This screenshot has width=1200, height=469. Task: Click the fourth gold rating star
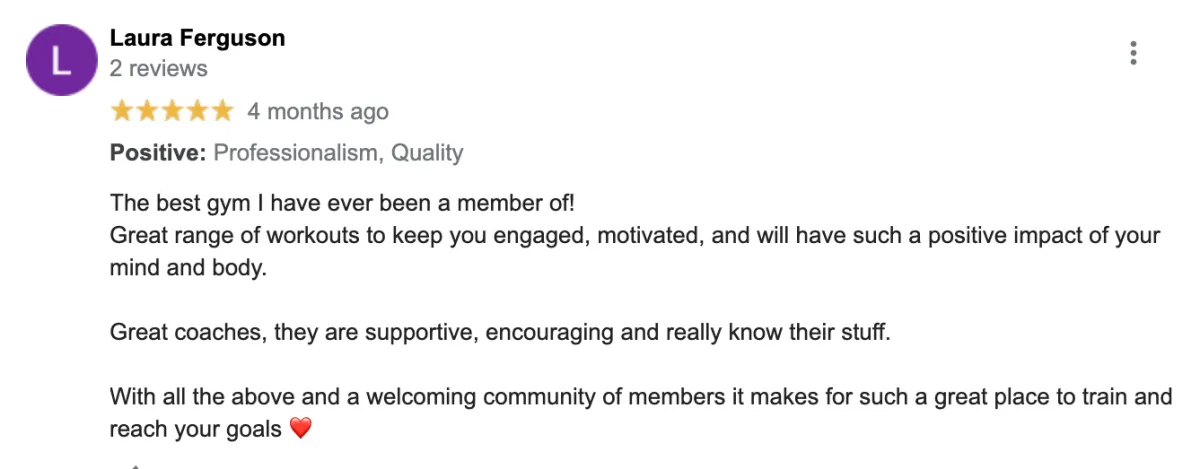[x=197, y=111]
